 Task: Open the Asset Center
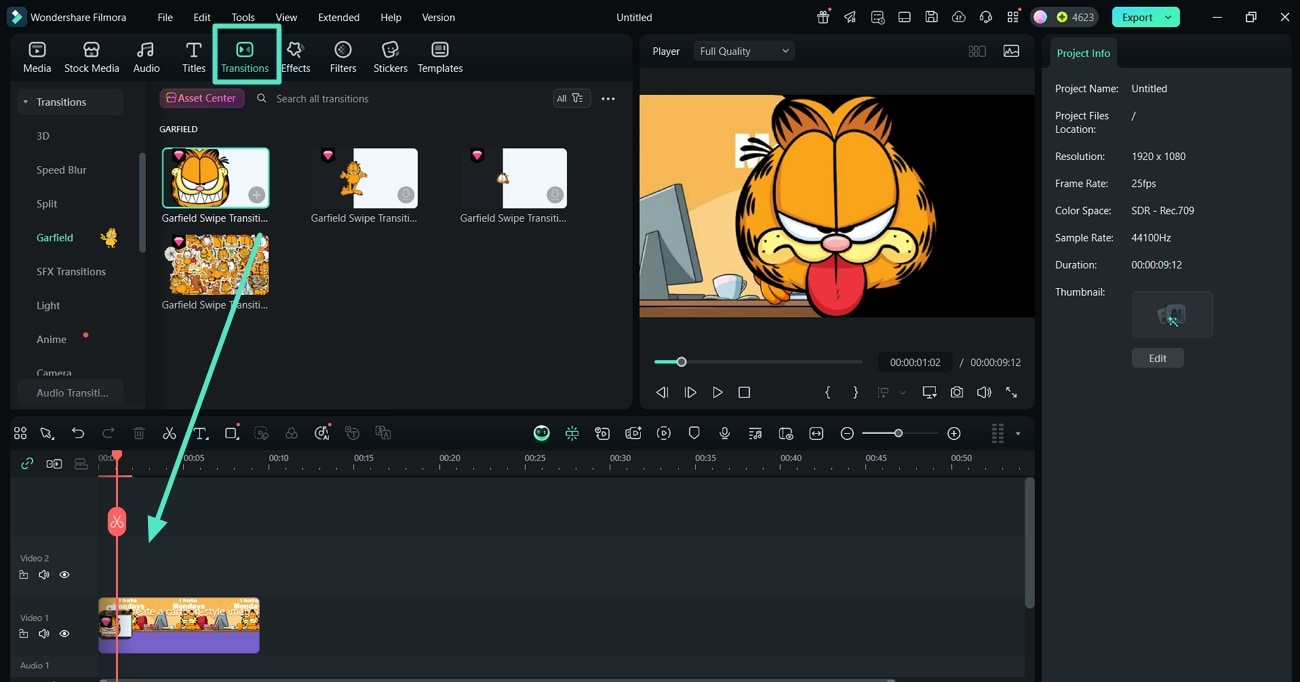[x=202, y=98]
